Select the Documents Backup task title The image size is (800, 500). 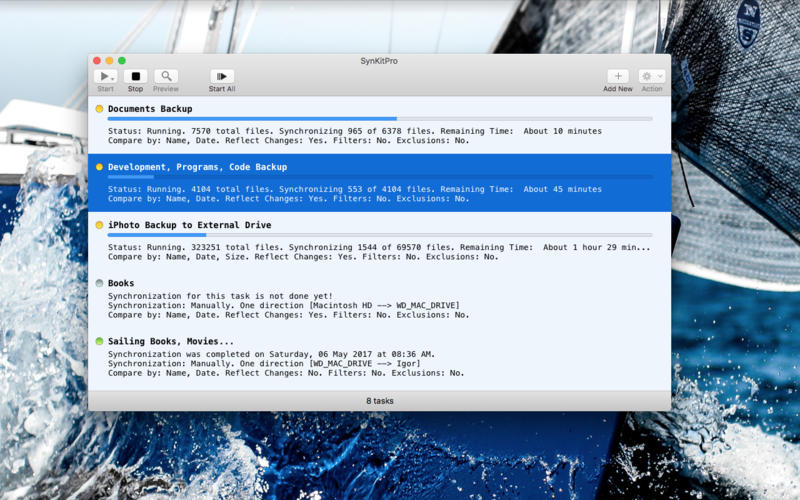[150, 109]
